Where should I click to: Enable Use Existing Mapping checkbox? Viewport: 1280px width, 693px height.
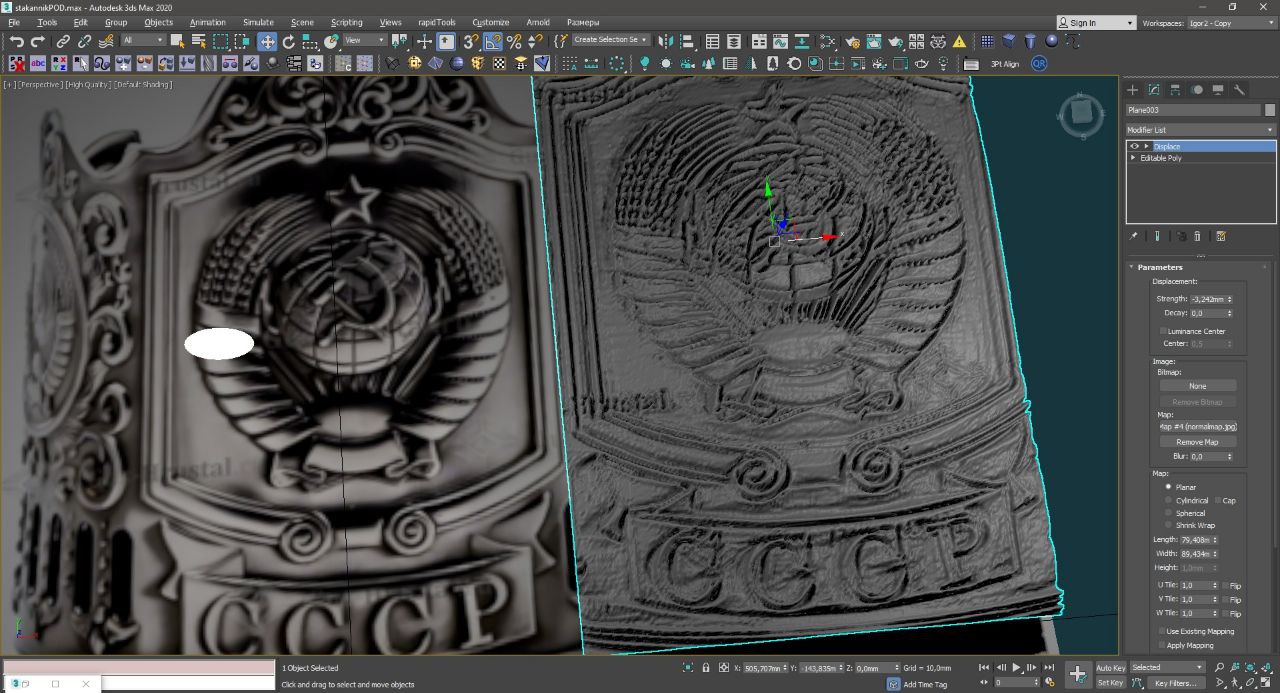[1163, 631]
